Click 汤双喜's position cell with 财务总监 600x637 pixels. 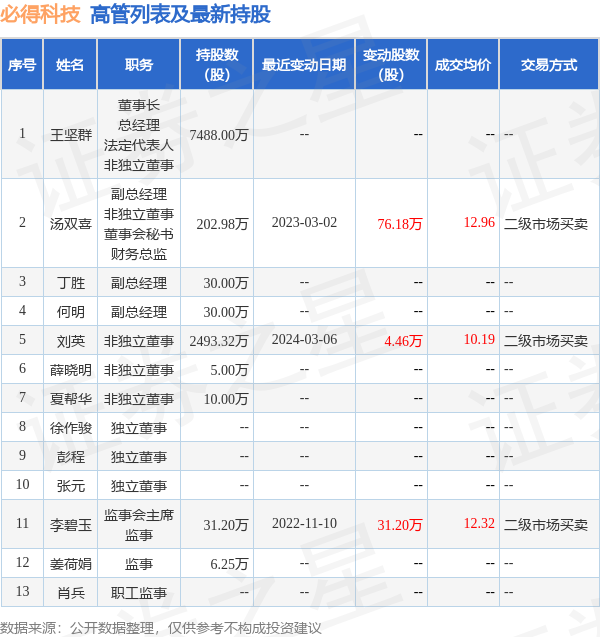point(139,223)
